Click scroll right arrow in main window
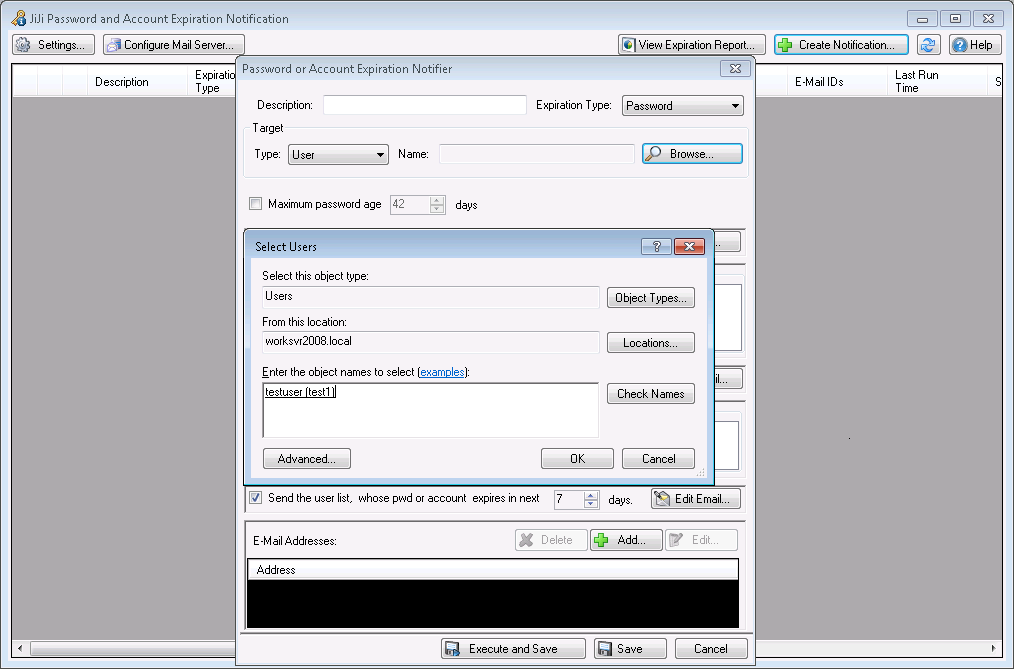Screen dimensions: 1014x669 click(x=993, y=648)
